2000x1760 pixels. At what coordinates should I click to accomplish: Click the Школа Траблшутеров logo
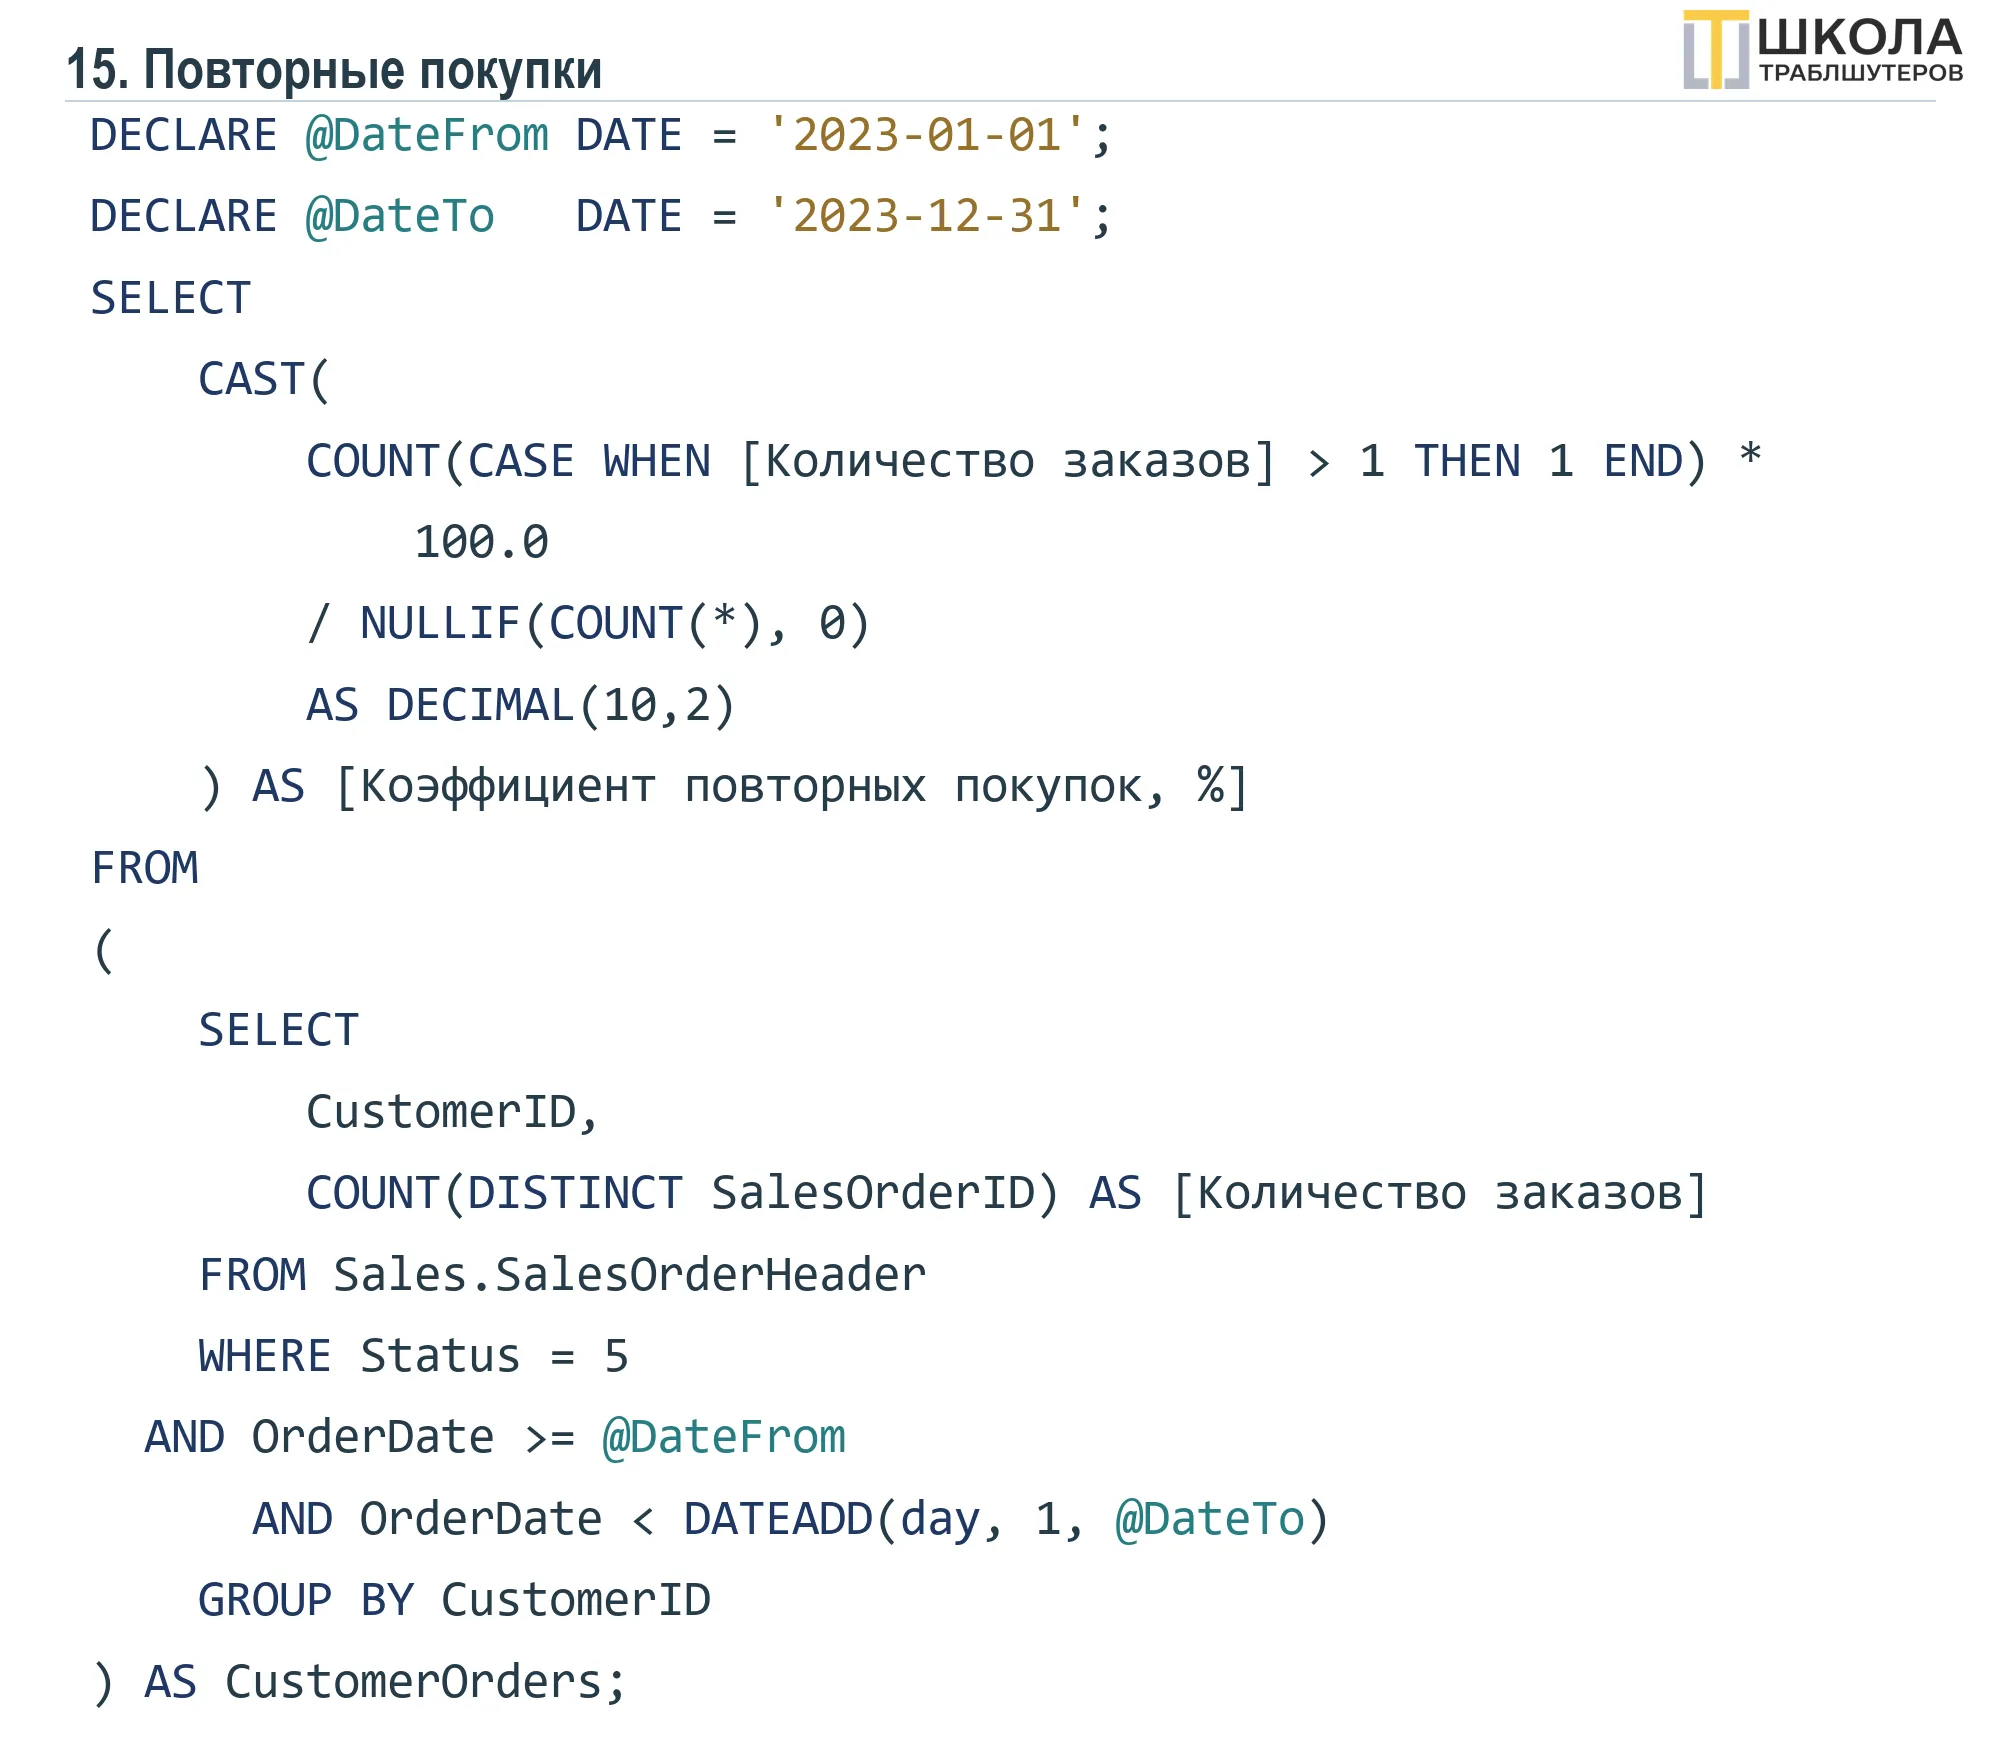click(x=1822, y=50)
